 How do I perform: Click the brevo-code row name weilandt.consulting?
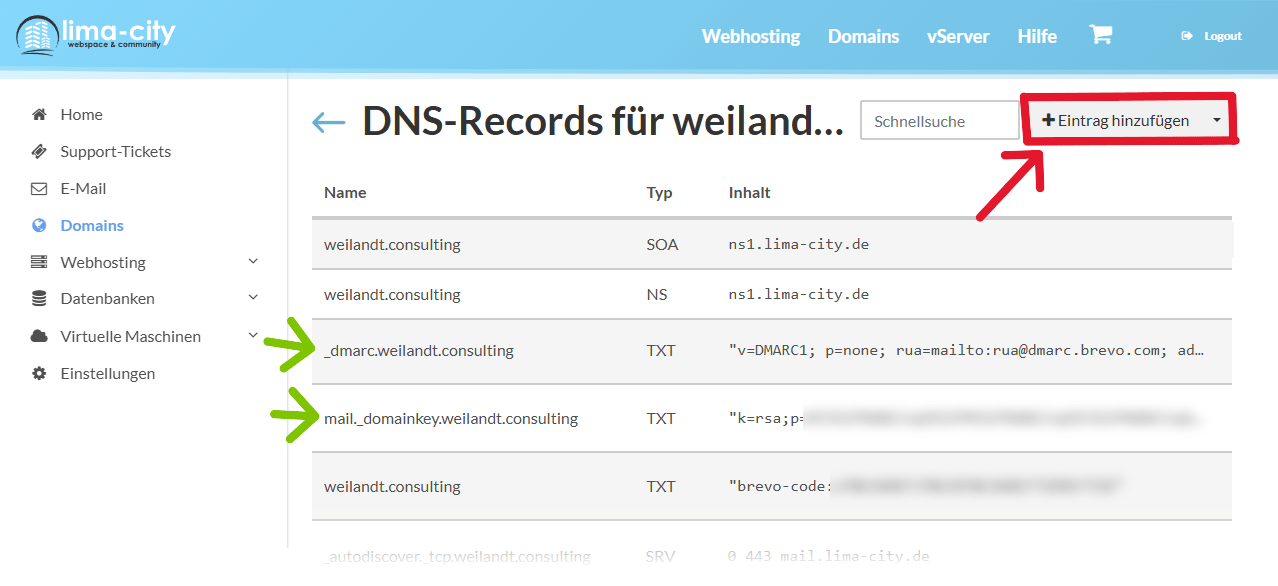pyautogui.click(x=392, y=486)
